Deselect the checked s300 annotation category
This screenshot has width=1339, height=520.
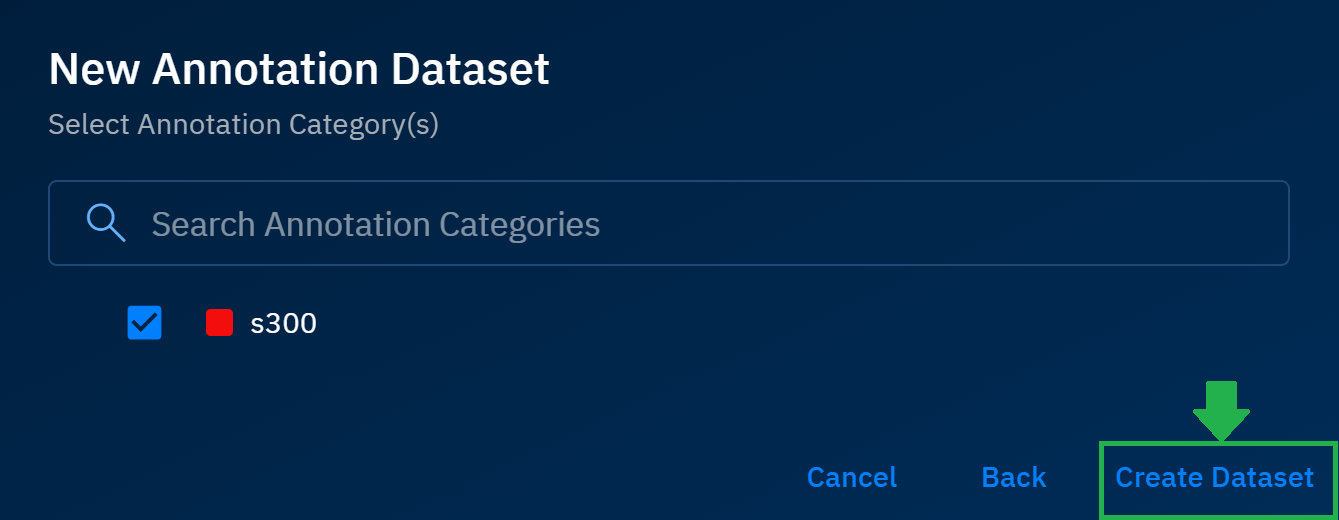point(145,323)
